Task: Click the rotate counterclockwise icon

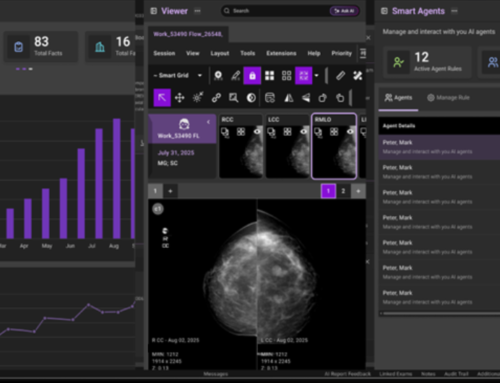Action: [x=323, y=98]
